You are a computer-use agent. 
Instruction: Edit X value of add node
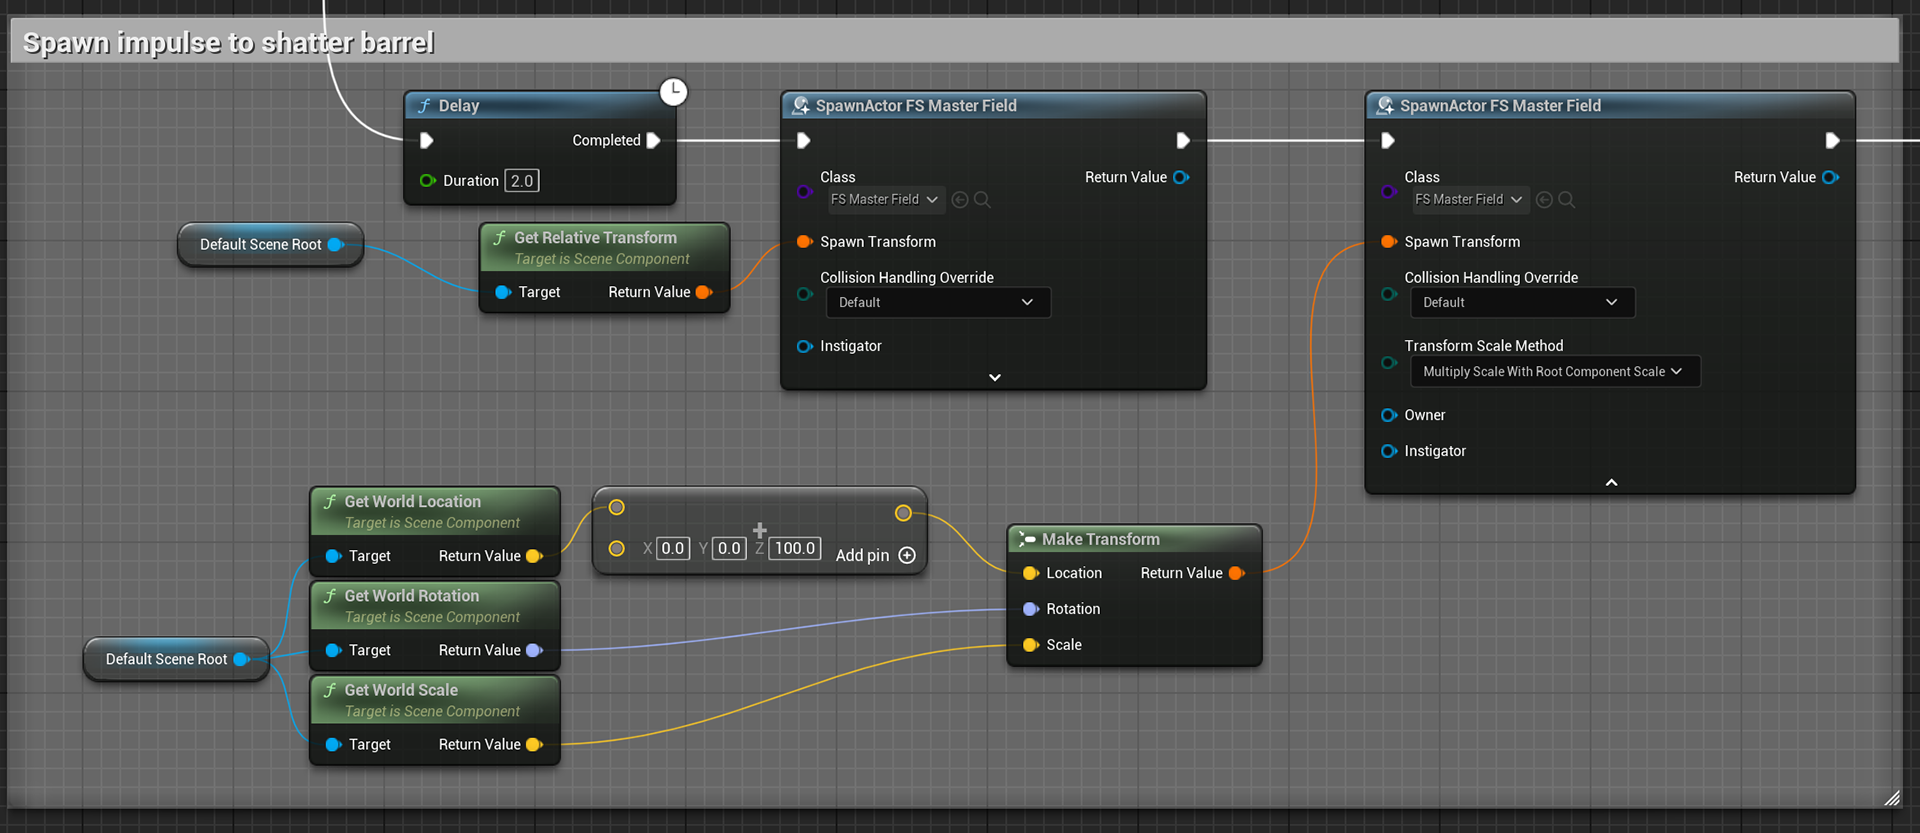pos(673,549)
